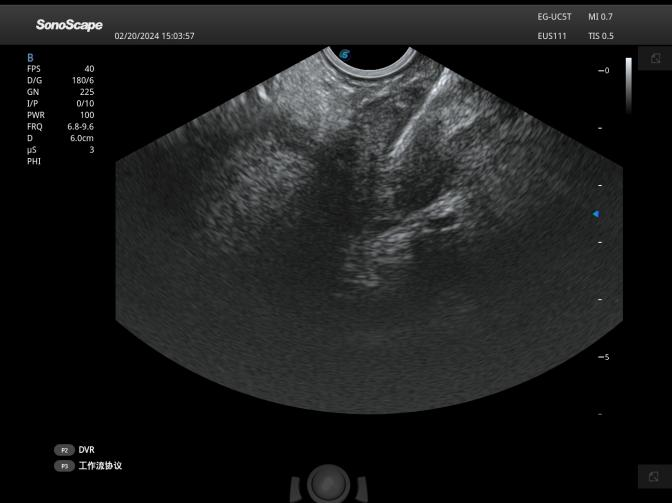The height and width of the screenshot is (503, 672).
Task: Click the 5 cm depth scale mark
Action: click(603, 357)
